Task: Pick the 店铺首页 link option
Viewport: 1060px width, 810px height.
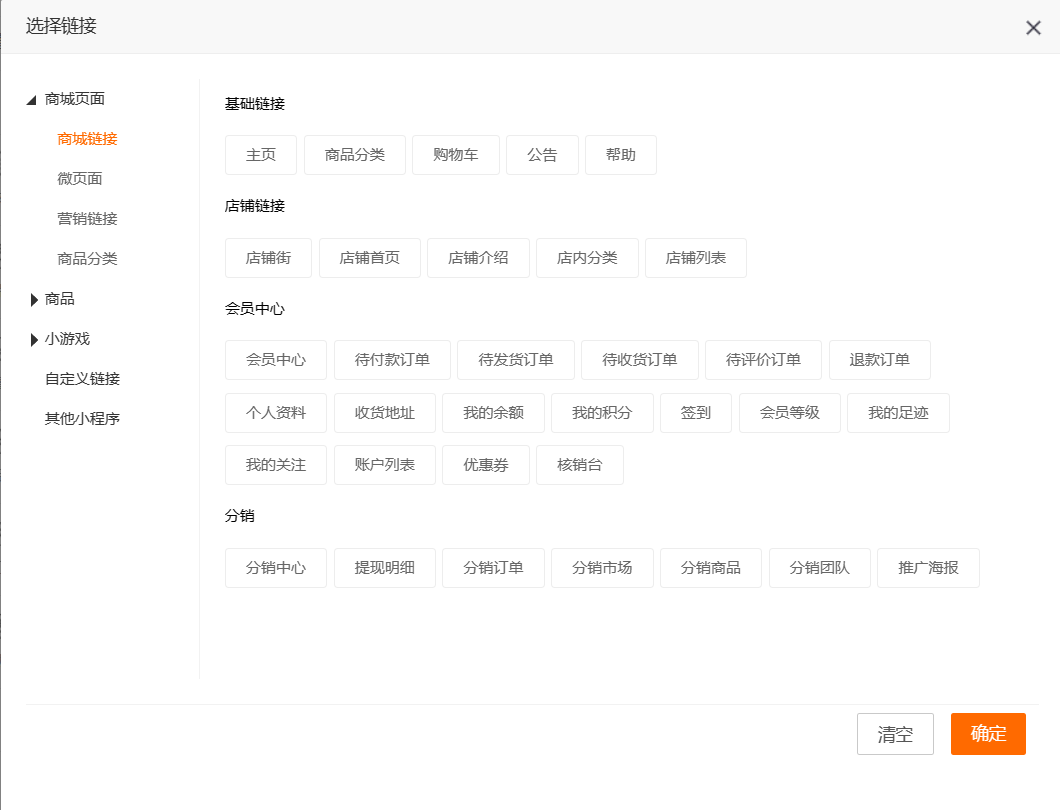Action: pos(369,258)
